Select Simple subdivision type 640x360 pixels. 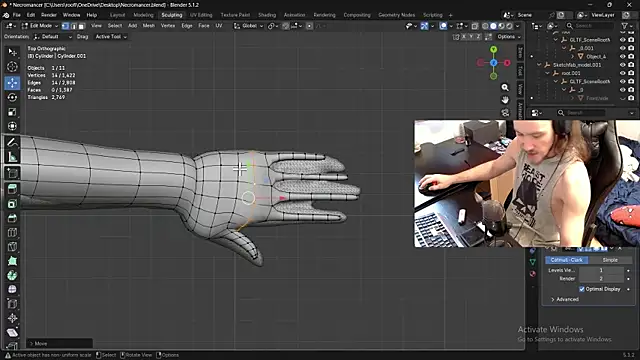(x=610, y=260)
